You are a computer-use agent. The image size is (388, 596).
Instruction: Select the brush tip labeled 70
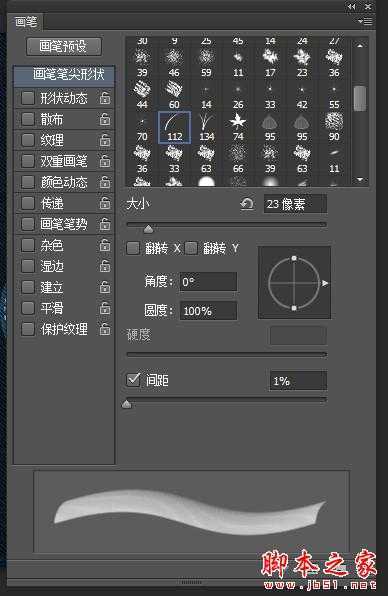coord(142,127)
